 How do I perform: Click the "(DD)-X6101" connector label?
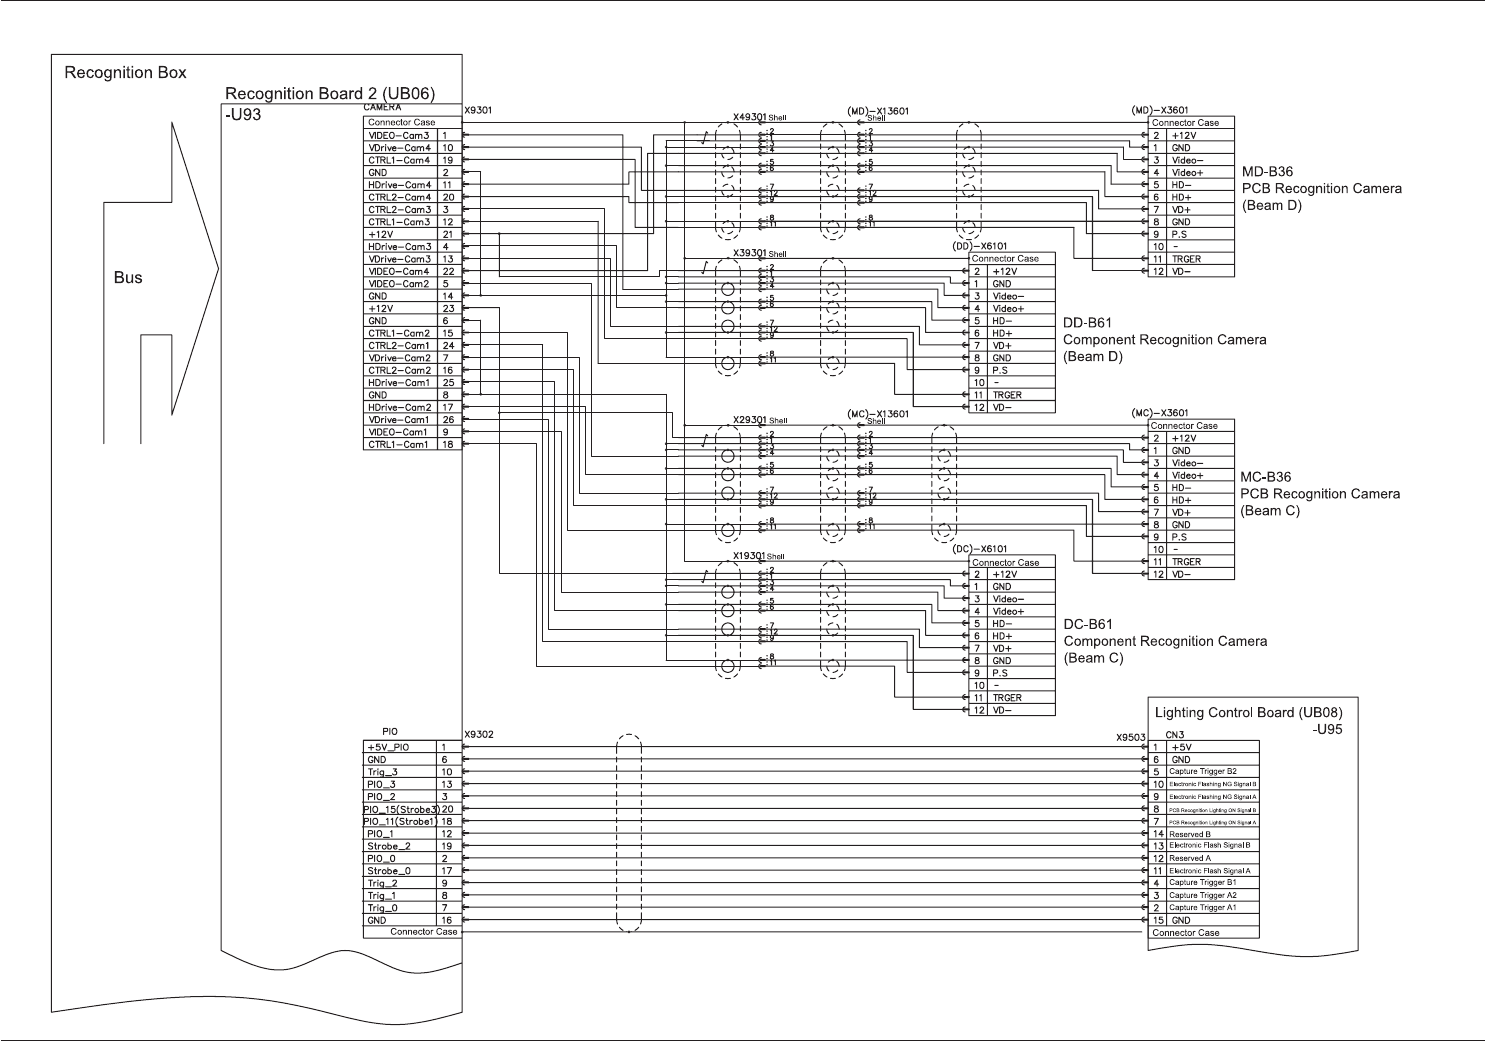[981, 246]
